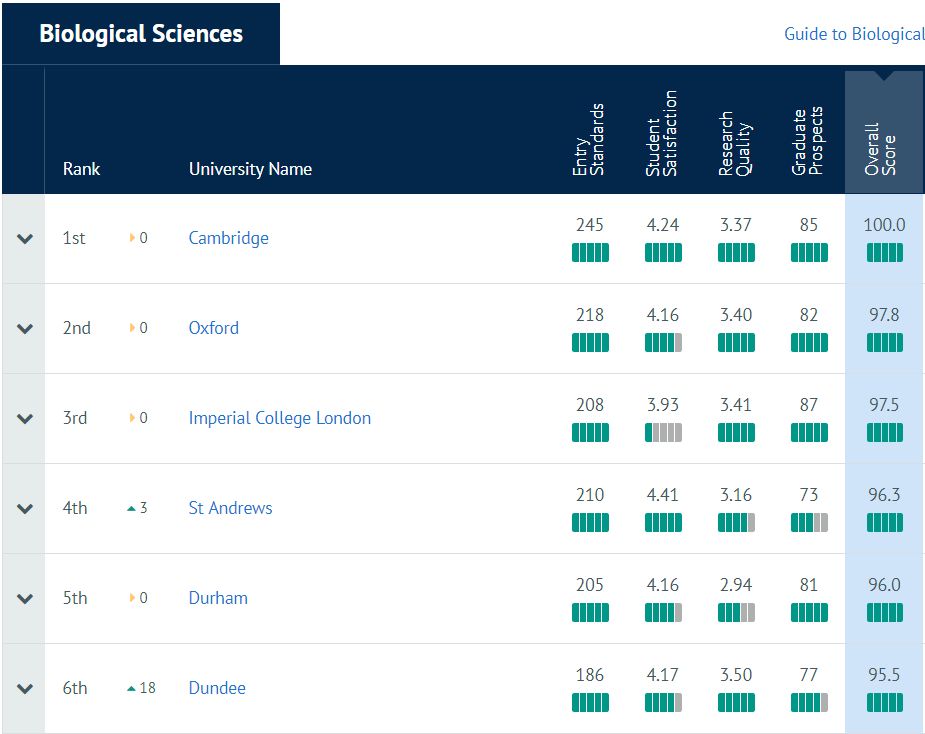Click Cambridge's rank change arrow icon
925x734 pixels.
(132, 238)
